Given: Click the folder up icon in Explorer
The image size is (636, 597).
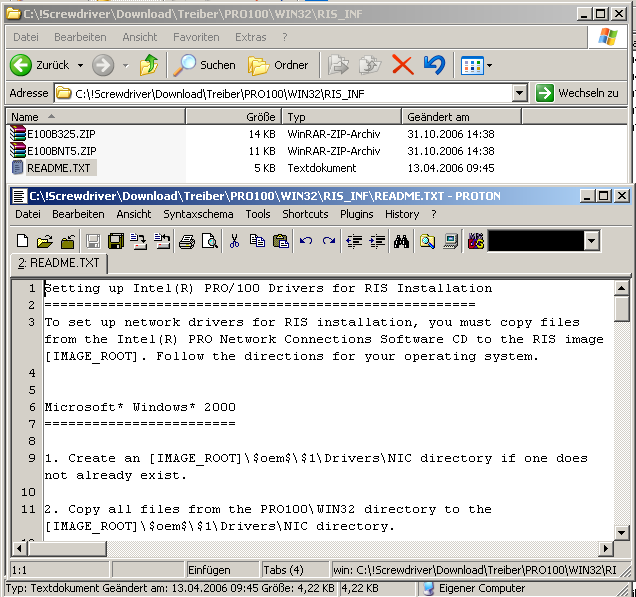Looking at the screenshot, I should click(x=149, y=65).
